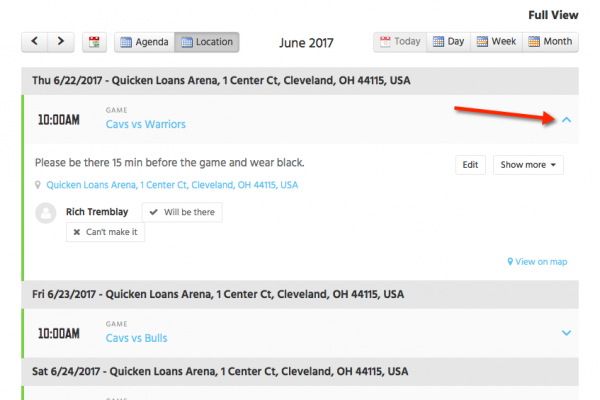Mark Will be there for Rich Tremblay
Viewport: 600px width, 400px height.
(182, 212)
